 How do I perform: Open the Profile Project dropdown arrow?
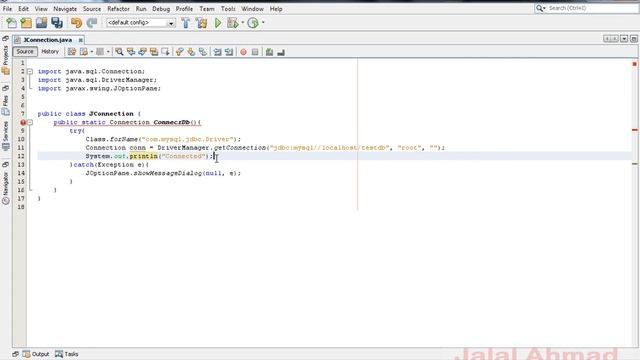point(263,23)
